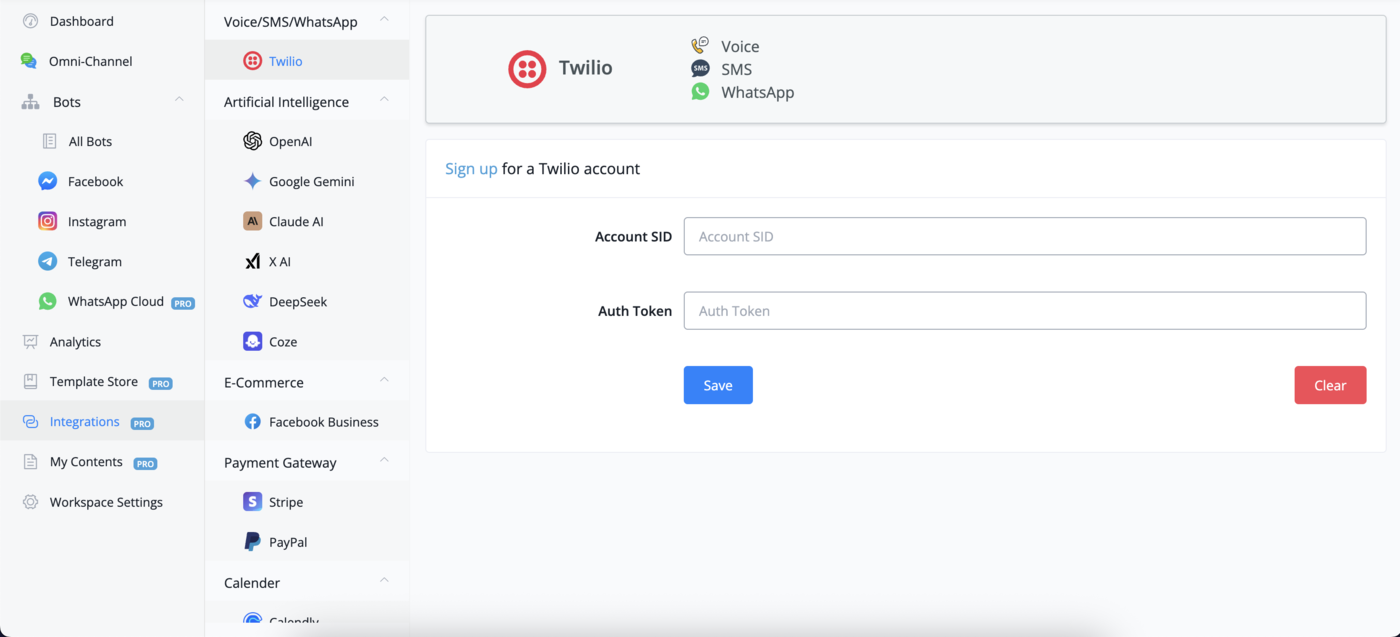Focus the Account SID input field
The width and height of the screenshot is (1400, 637).
(1025, 236)
